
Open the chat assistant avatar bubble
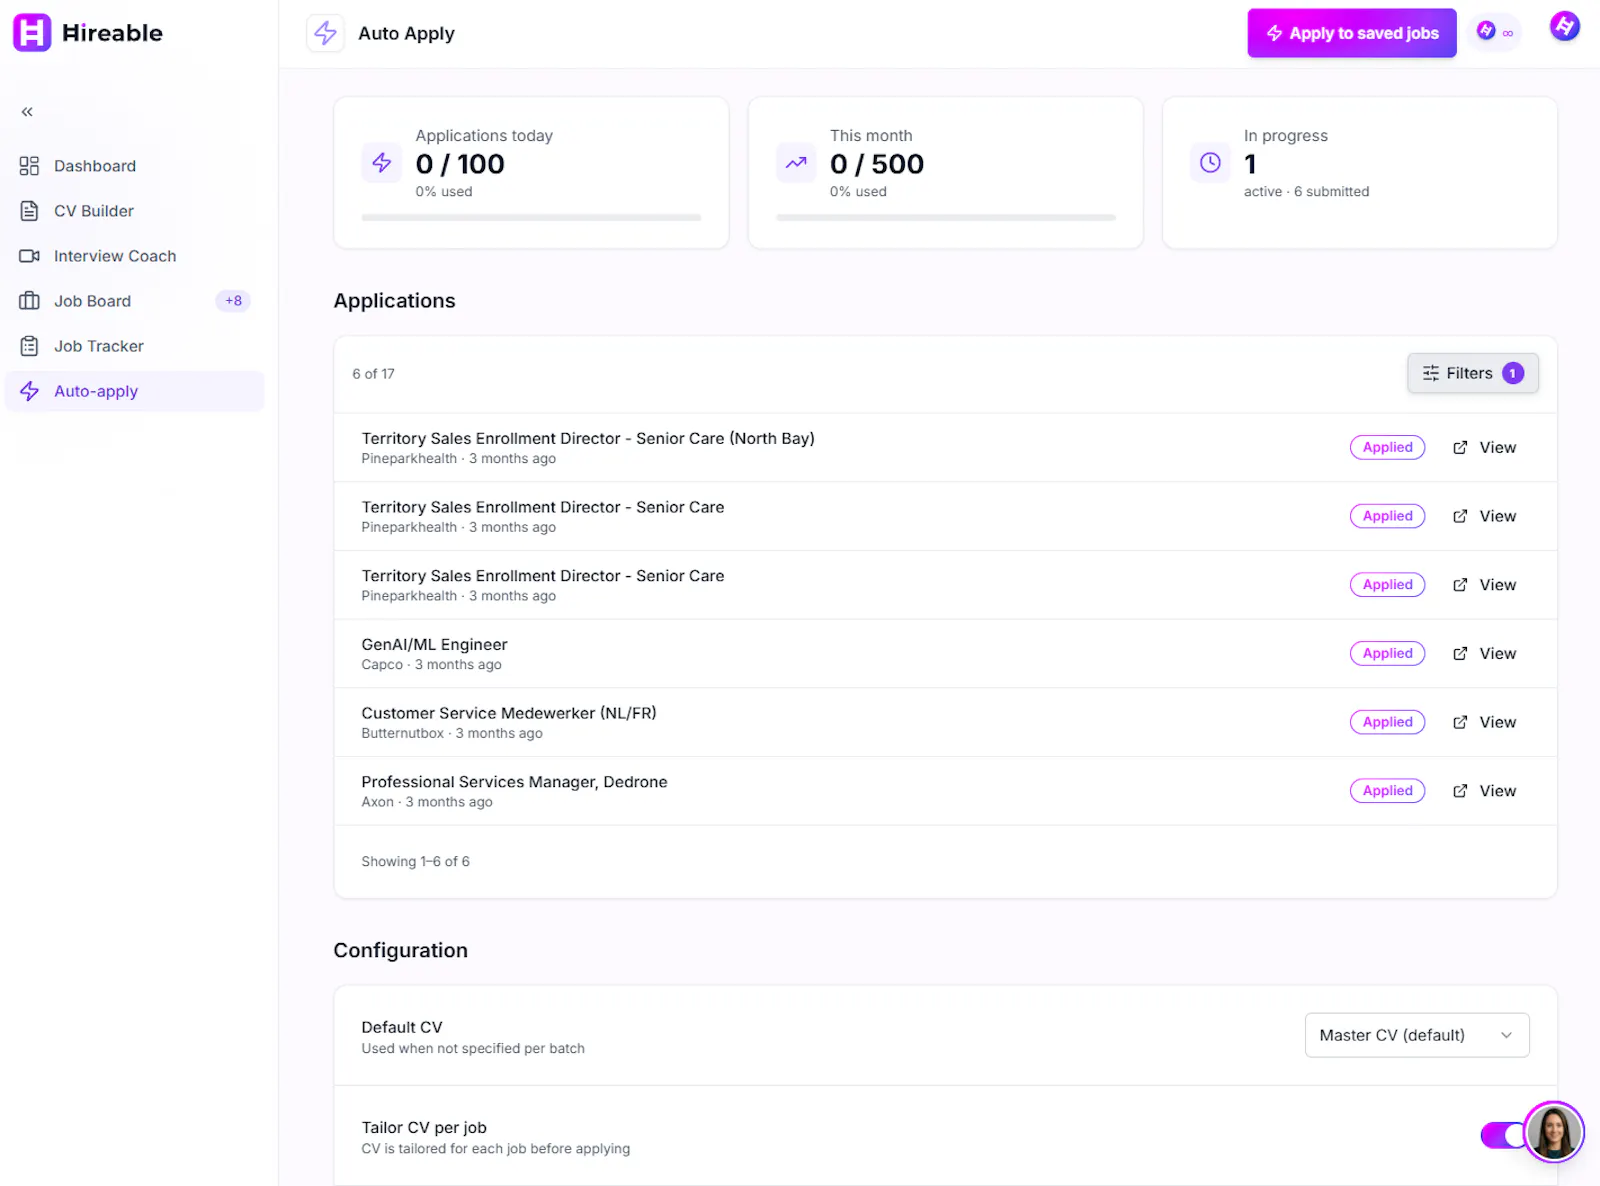1553,1132
